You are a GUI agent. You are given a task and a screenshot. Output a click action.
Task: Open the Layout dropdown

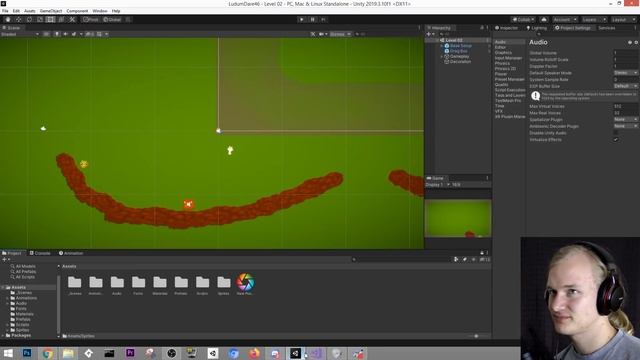tap(623, 20)
